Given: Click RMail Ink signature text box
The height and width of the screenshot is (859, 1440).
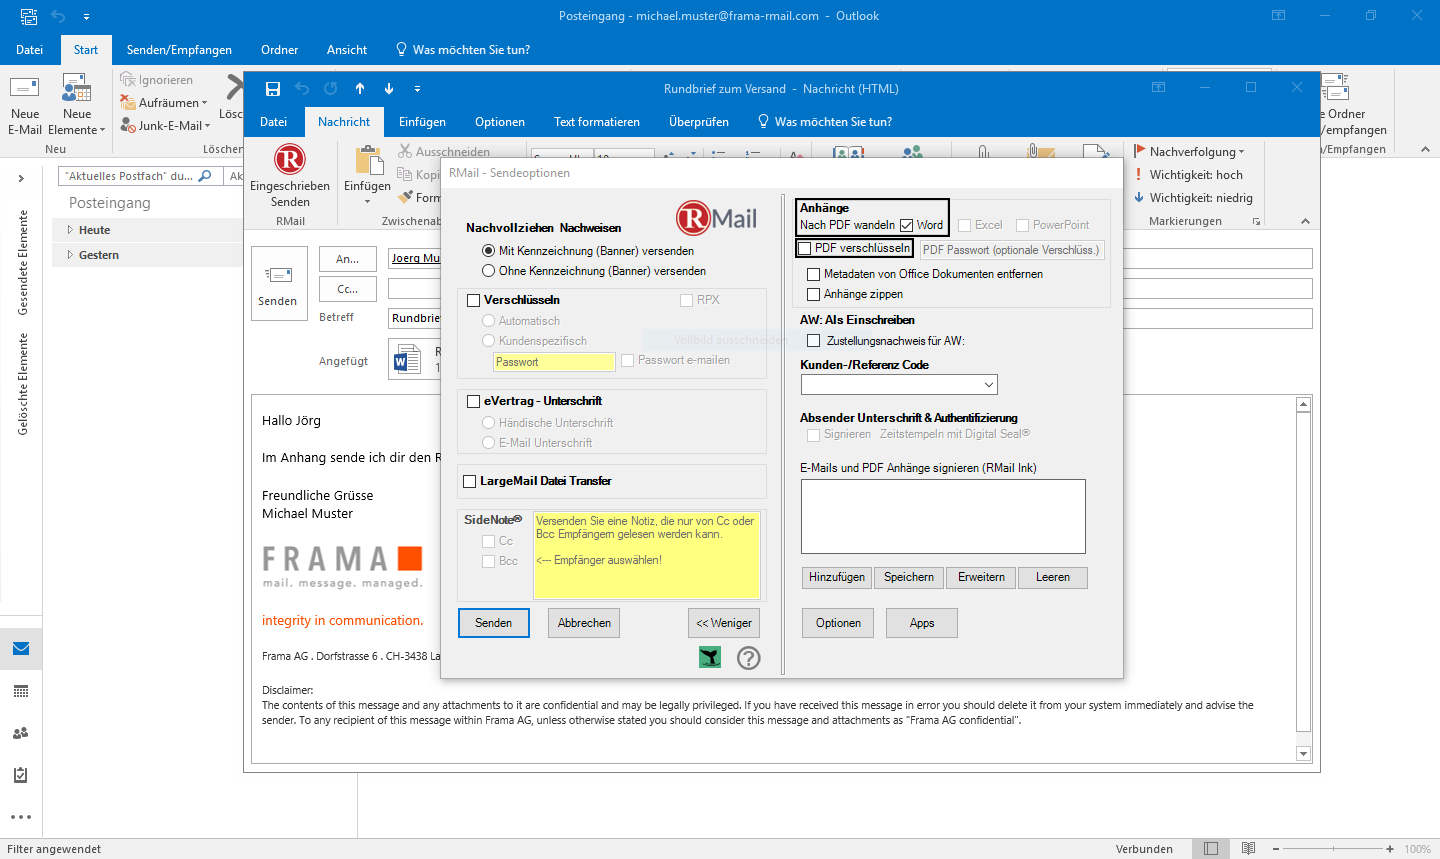Looking at the screenshot, I should coord(943,516).
